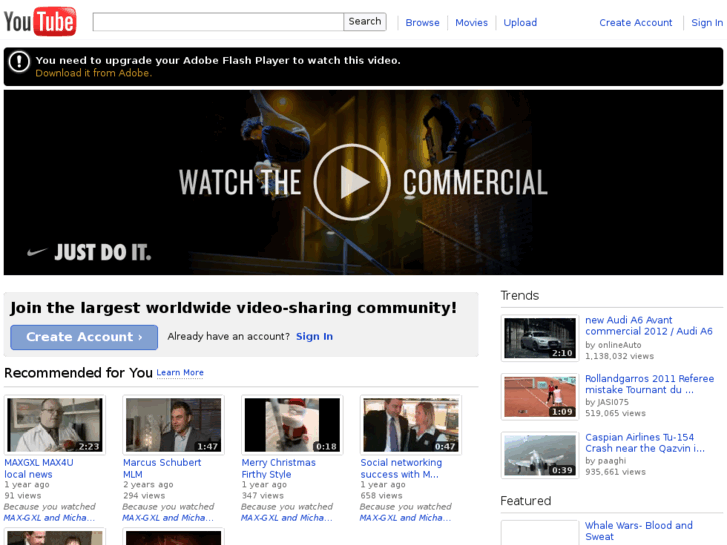
Task: Click the '519,065 views' text
Action: [x=615, y=413]
